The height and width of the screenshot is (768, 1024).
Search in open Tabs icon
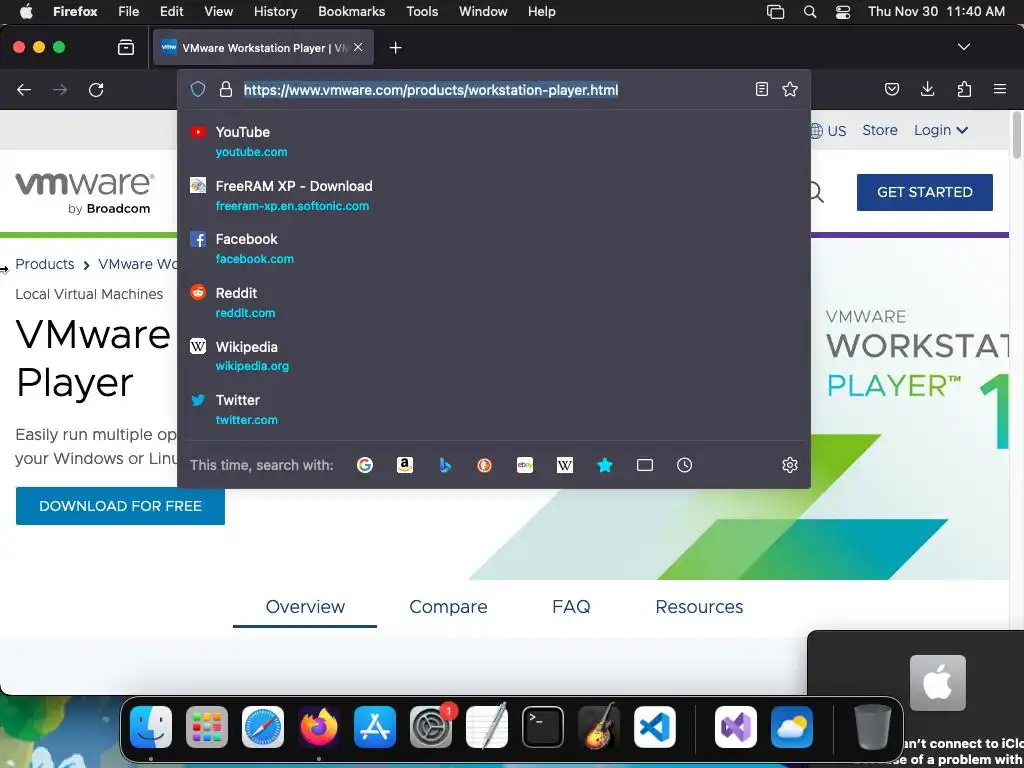tap(645, 465)
